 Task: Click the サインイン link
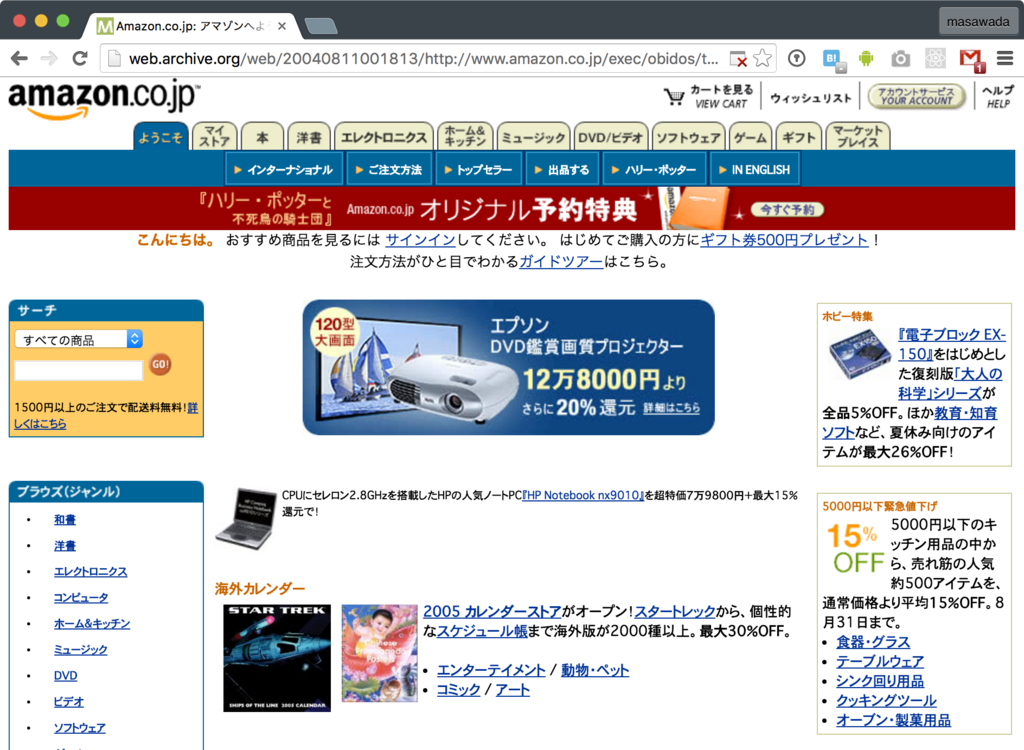tap(420, 240)
